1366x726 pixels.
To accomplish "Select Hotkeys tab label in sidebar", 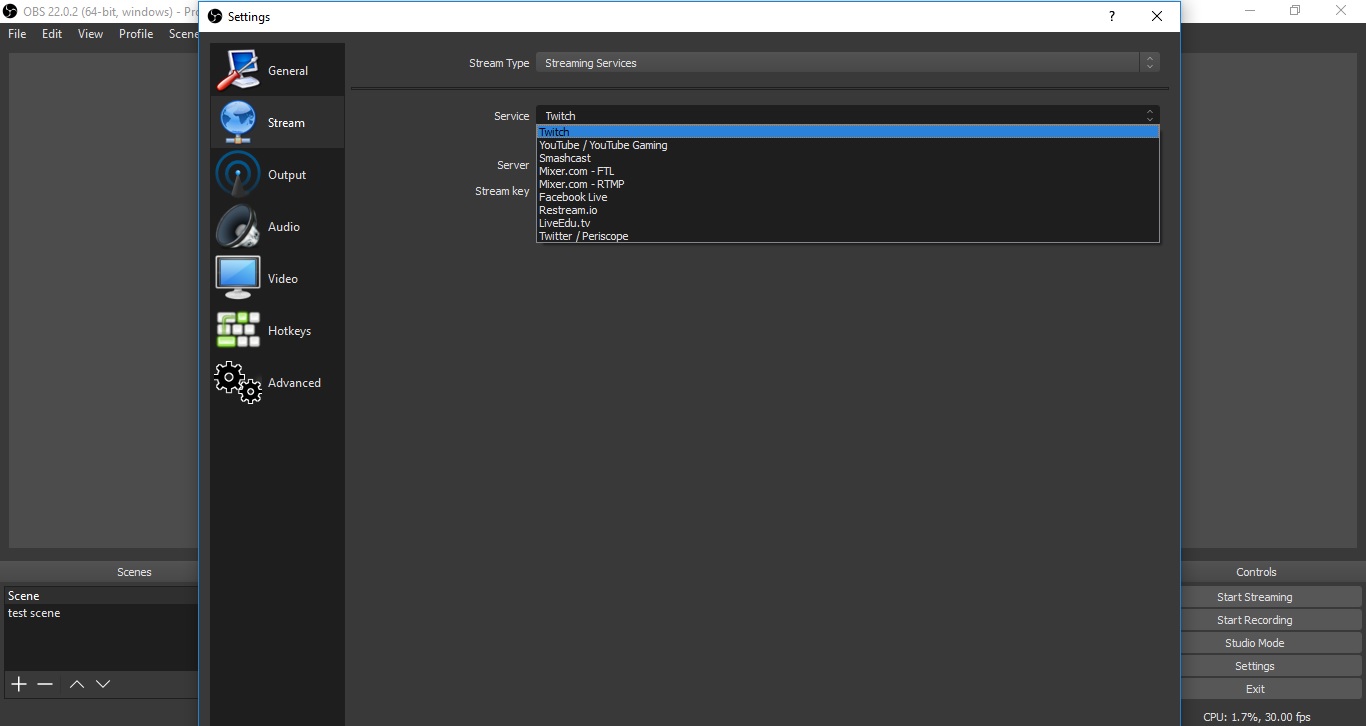I will click(289, 331).
